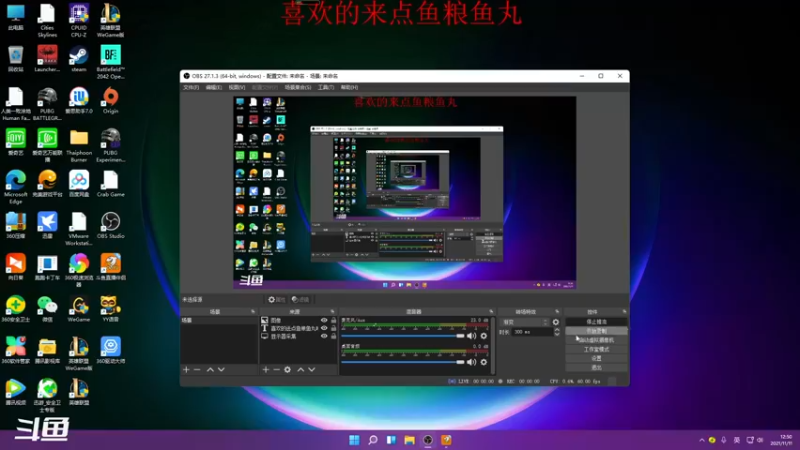800x450 pixels.
Task: Select 场景 in the Scenes list
Action: click(219, 320)
